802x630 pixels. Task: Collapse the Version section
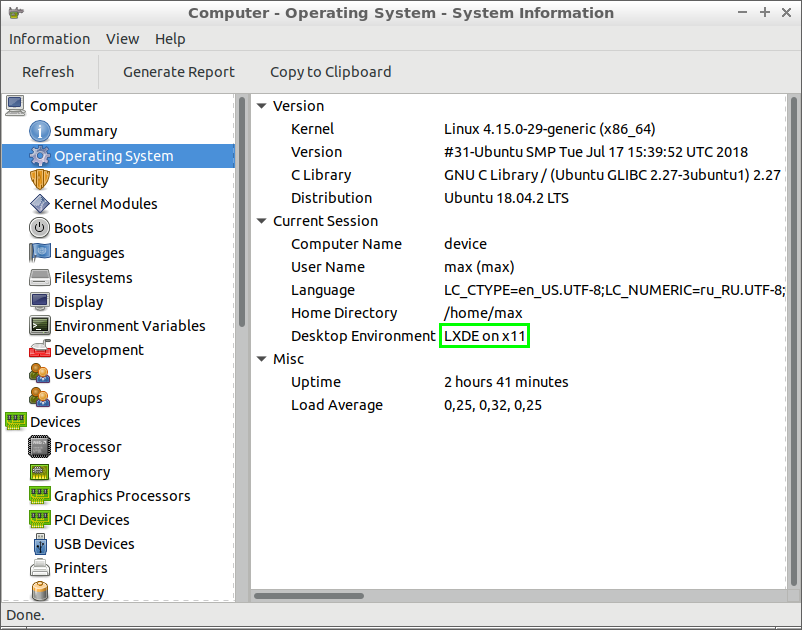point(262,106)
